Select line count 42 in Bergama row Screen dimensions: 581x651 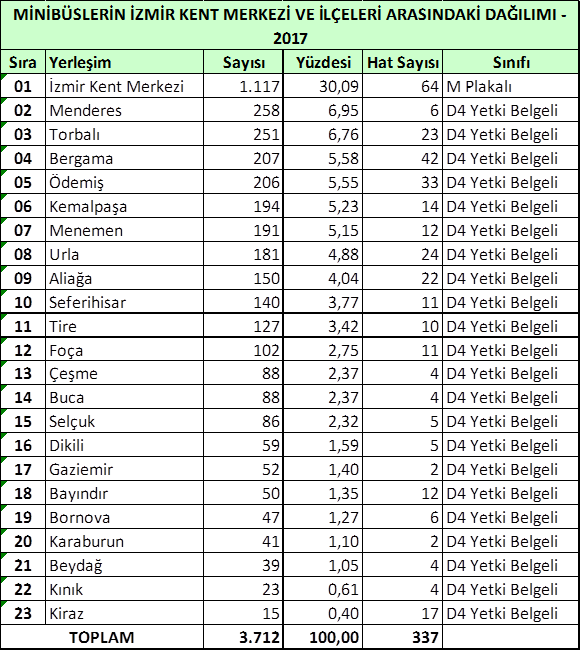click(x=403, y=158)
